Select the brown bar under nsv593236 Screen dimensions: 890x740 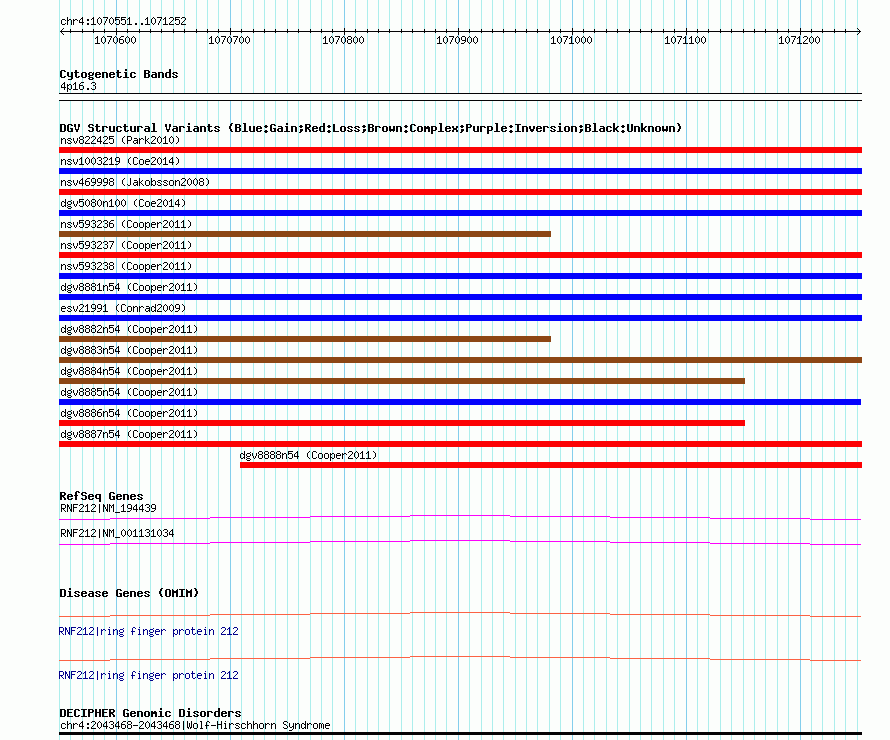point(305,234)
